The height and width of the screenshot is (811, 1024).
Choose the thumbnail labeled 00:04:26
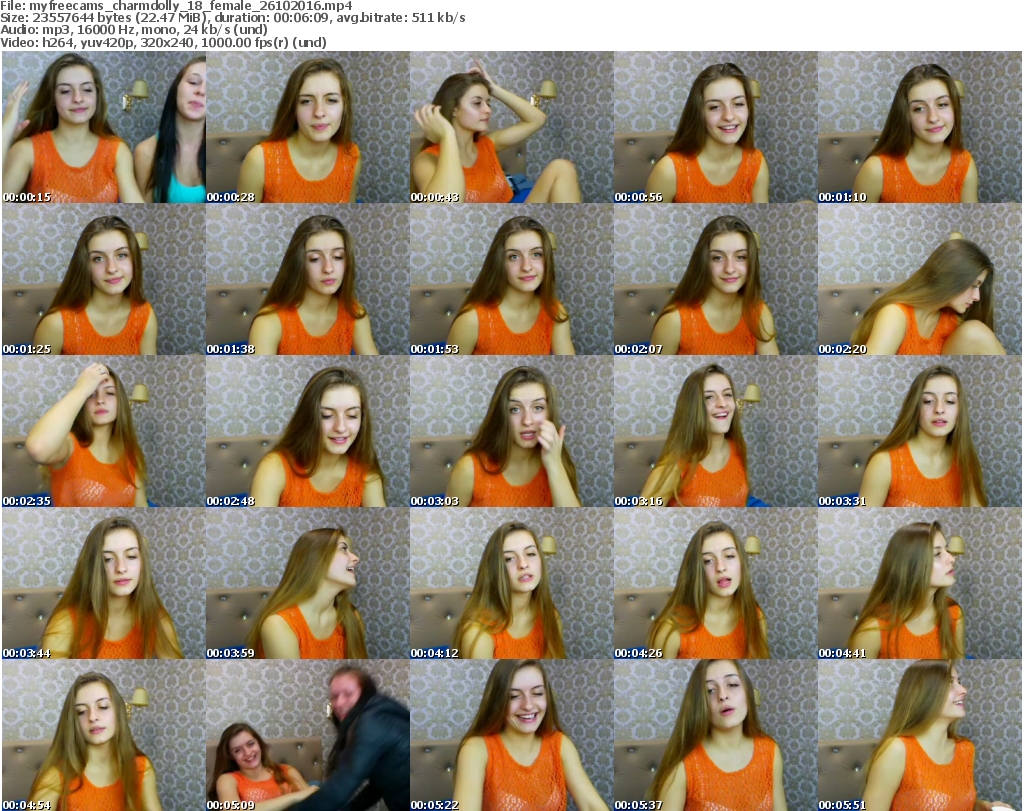[x=715, y=583]
